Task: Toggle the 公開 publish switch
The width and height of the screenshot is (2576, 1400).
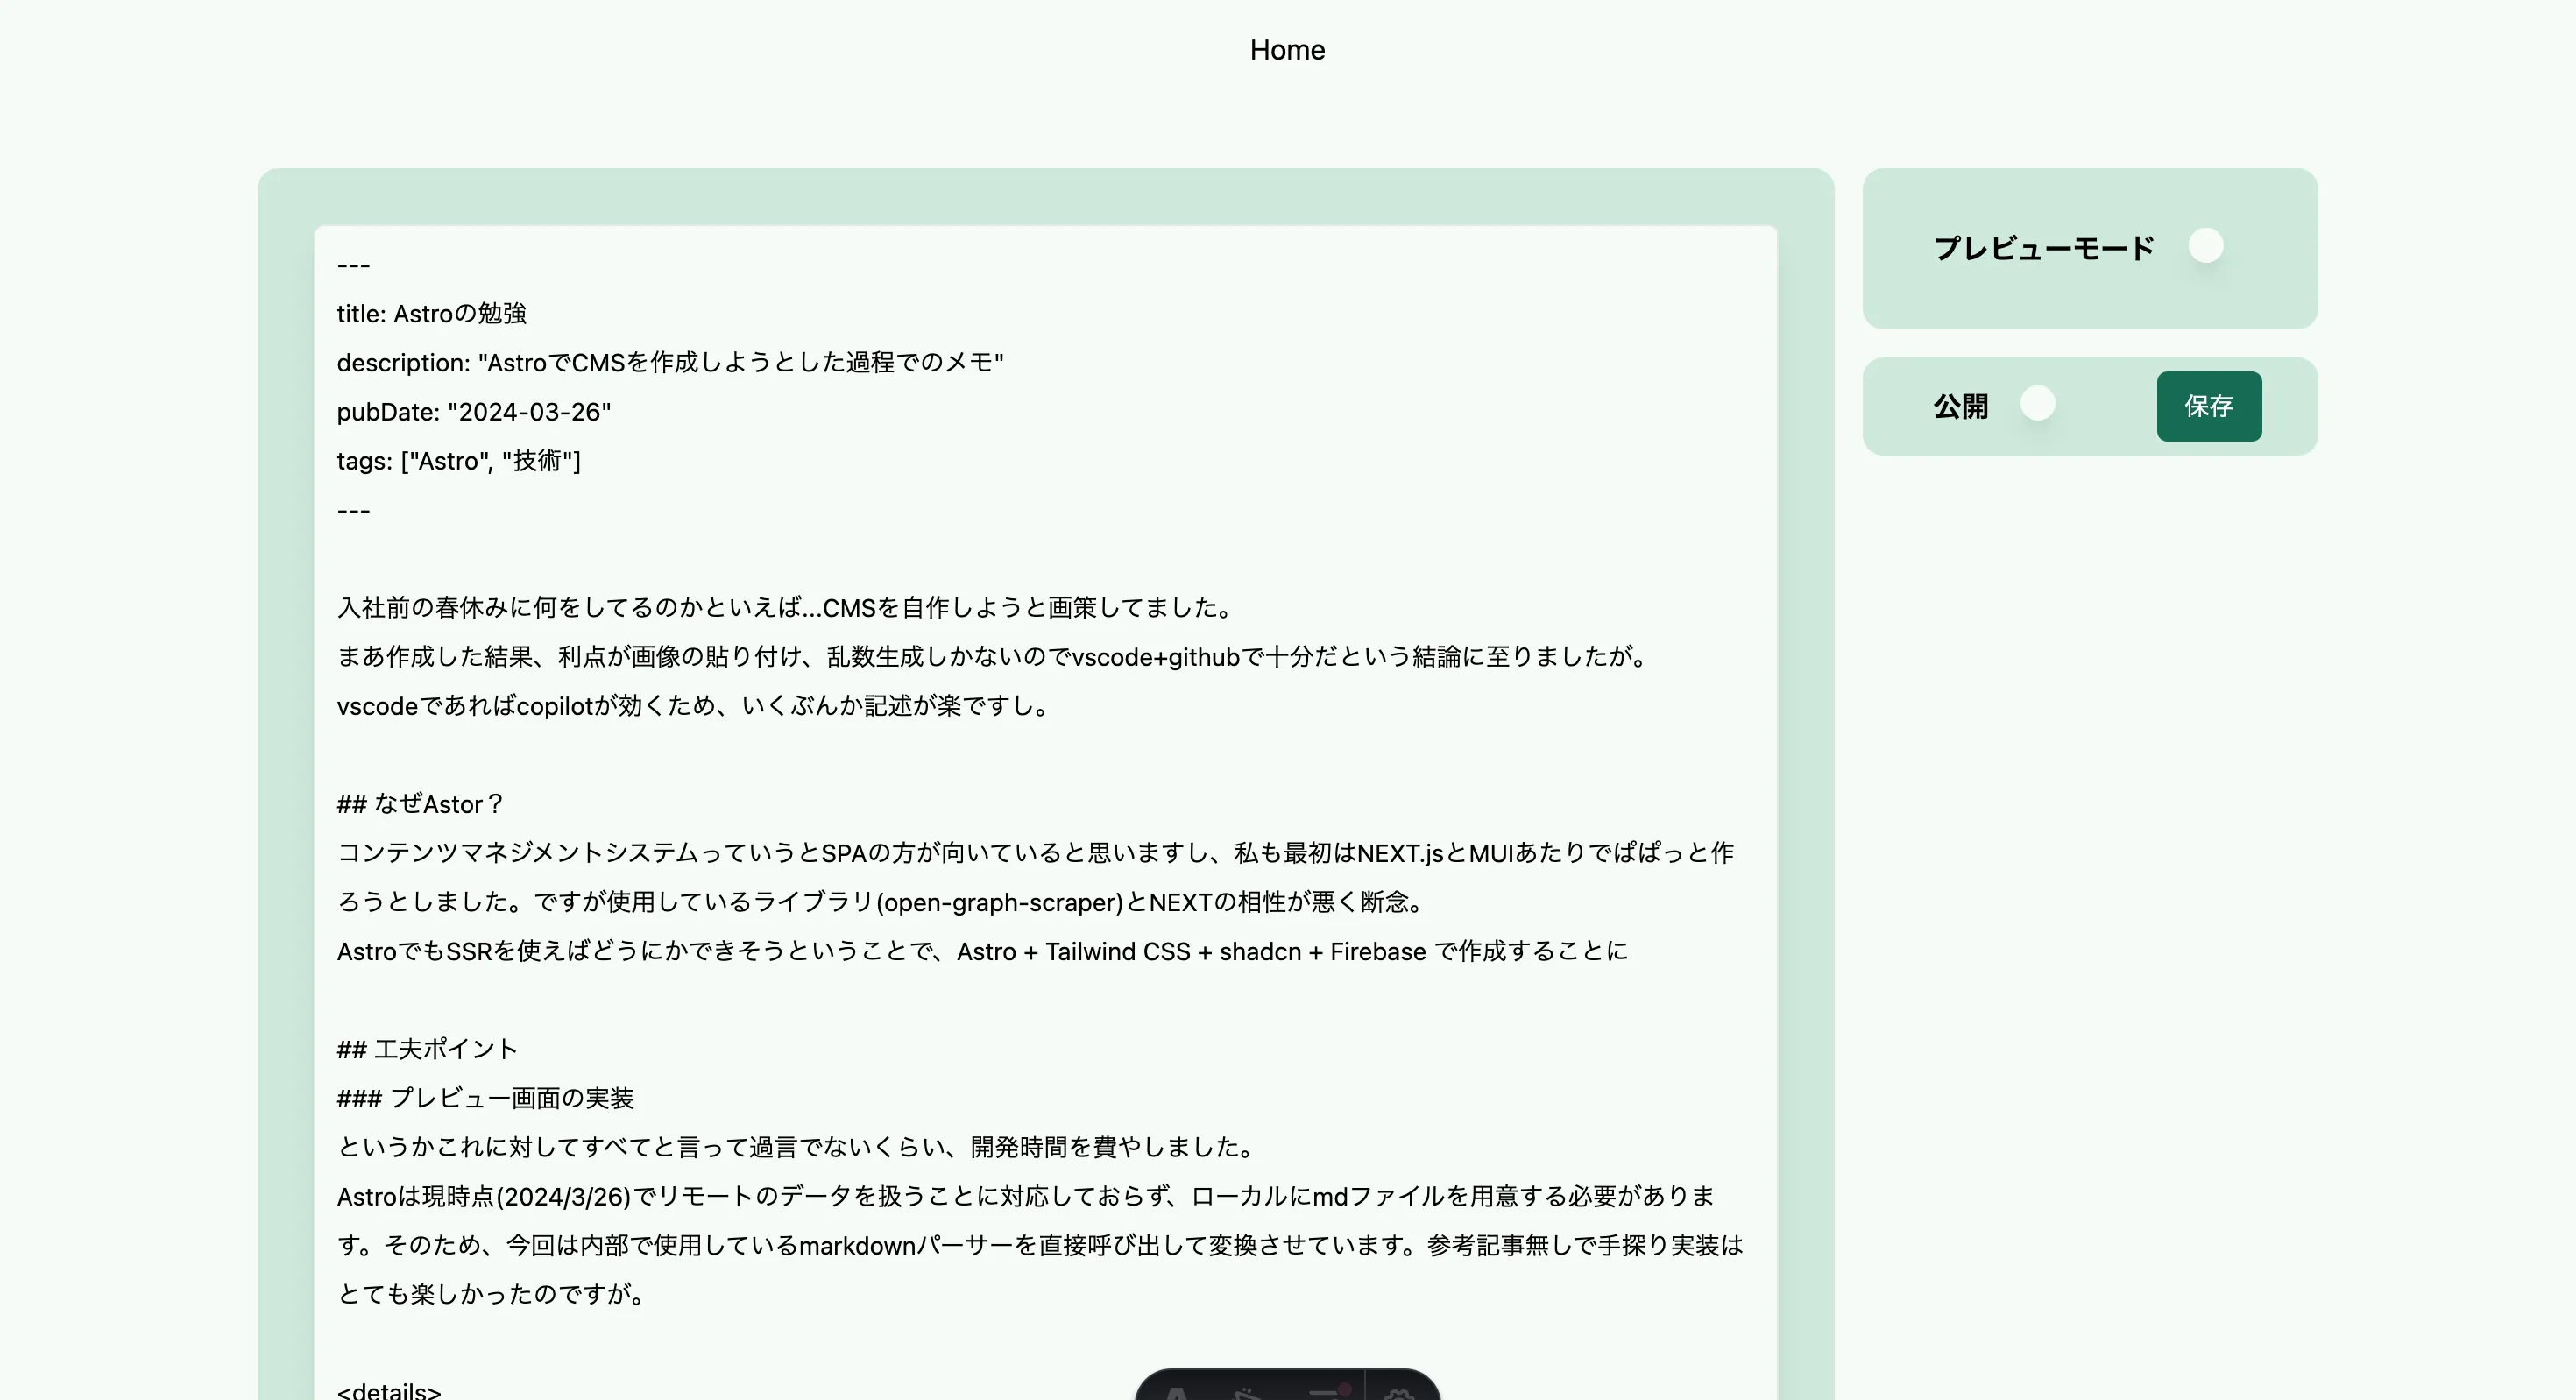Action: [x=2037, y=404]
